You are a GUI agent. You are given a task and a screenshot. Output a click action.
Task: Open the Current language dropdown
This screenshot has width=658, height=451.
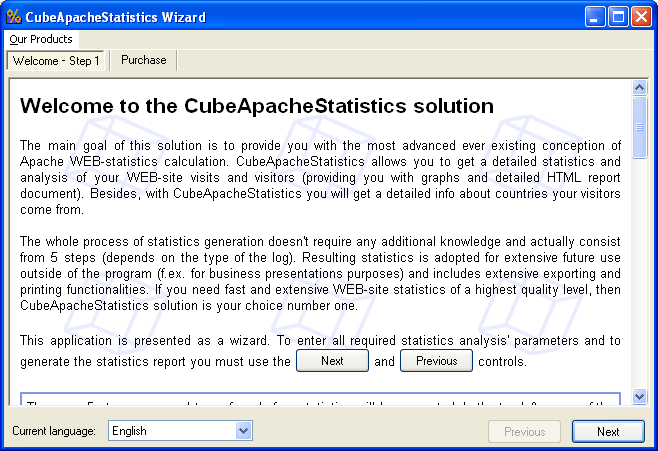243,431
